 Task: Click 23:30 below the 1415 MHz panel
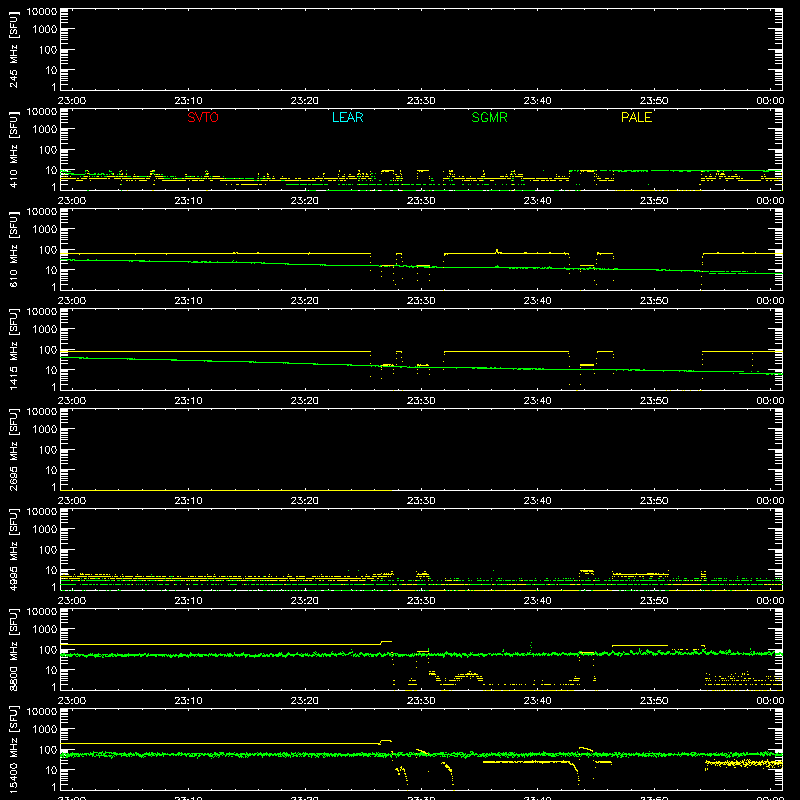tap(421, 401)
